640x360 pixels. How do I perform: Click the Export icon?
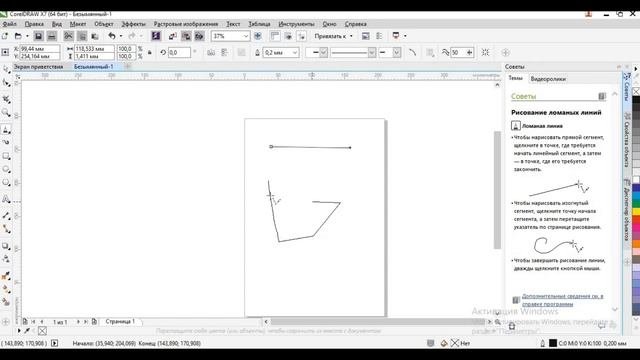(x=186, y=36)
